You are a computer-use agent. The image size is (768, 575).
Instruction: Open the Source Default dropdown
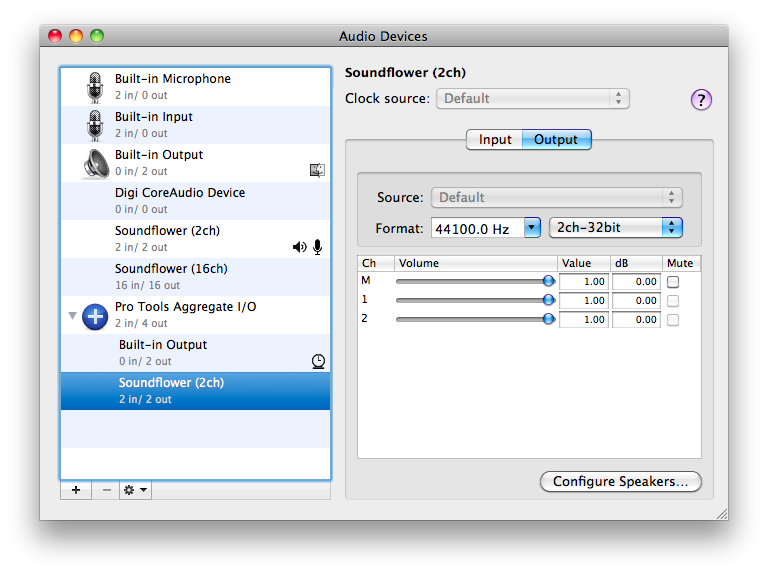click(x=556, y=197)
